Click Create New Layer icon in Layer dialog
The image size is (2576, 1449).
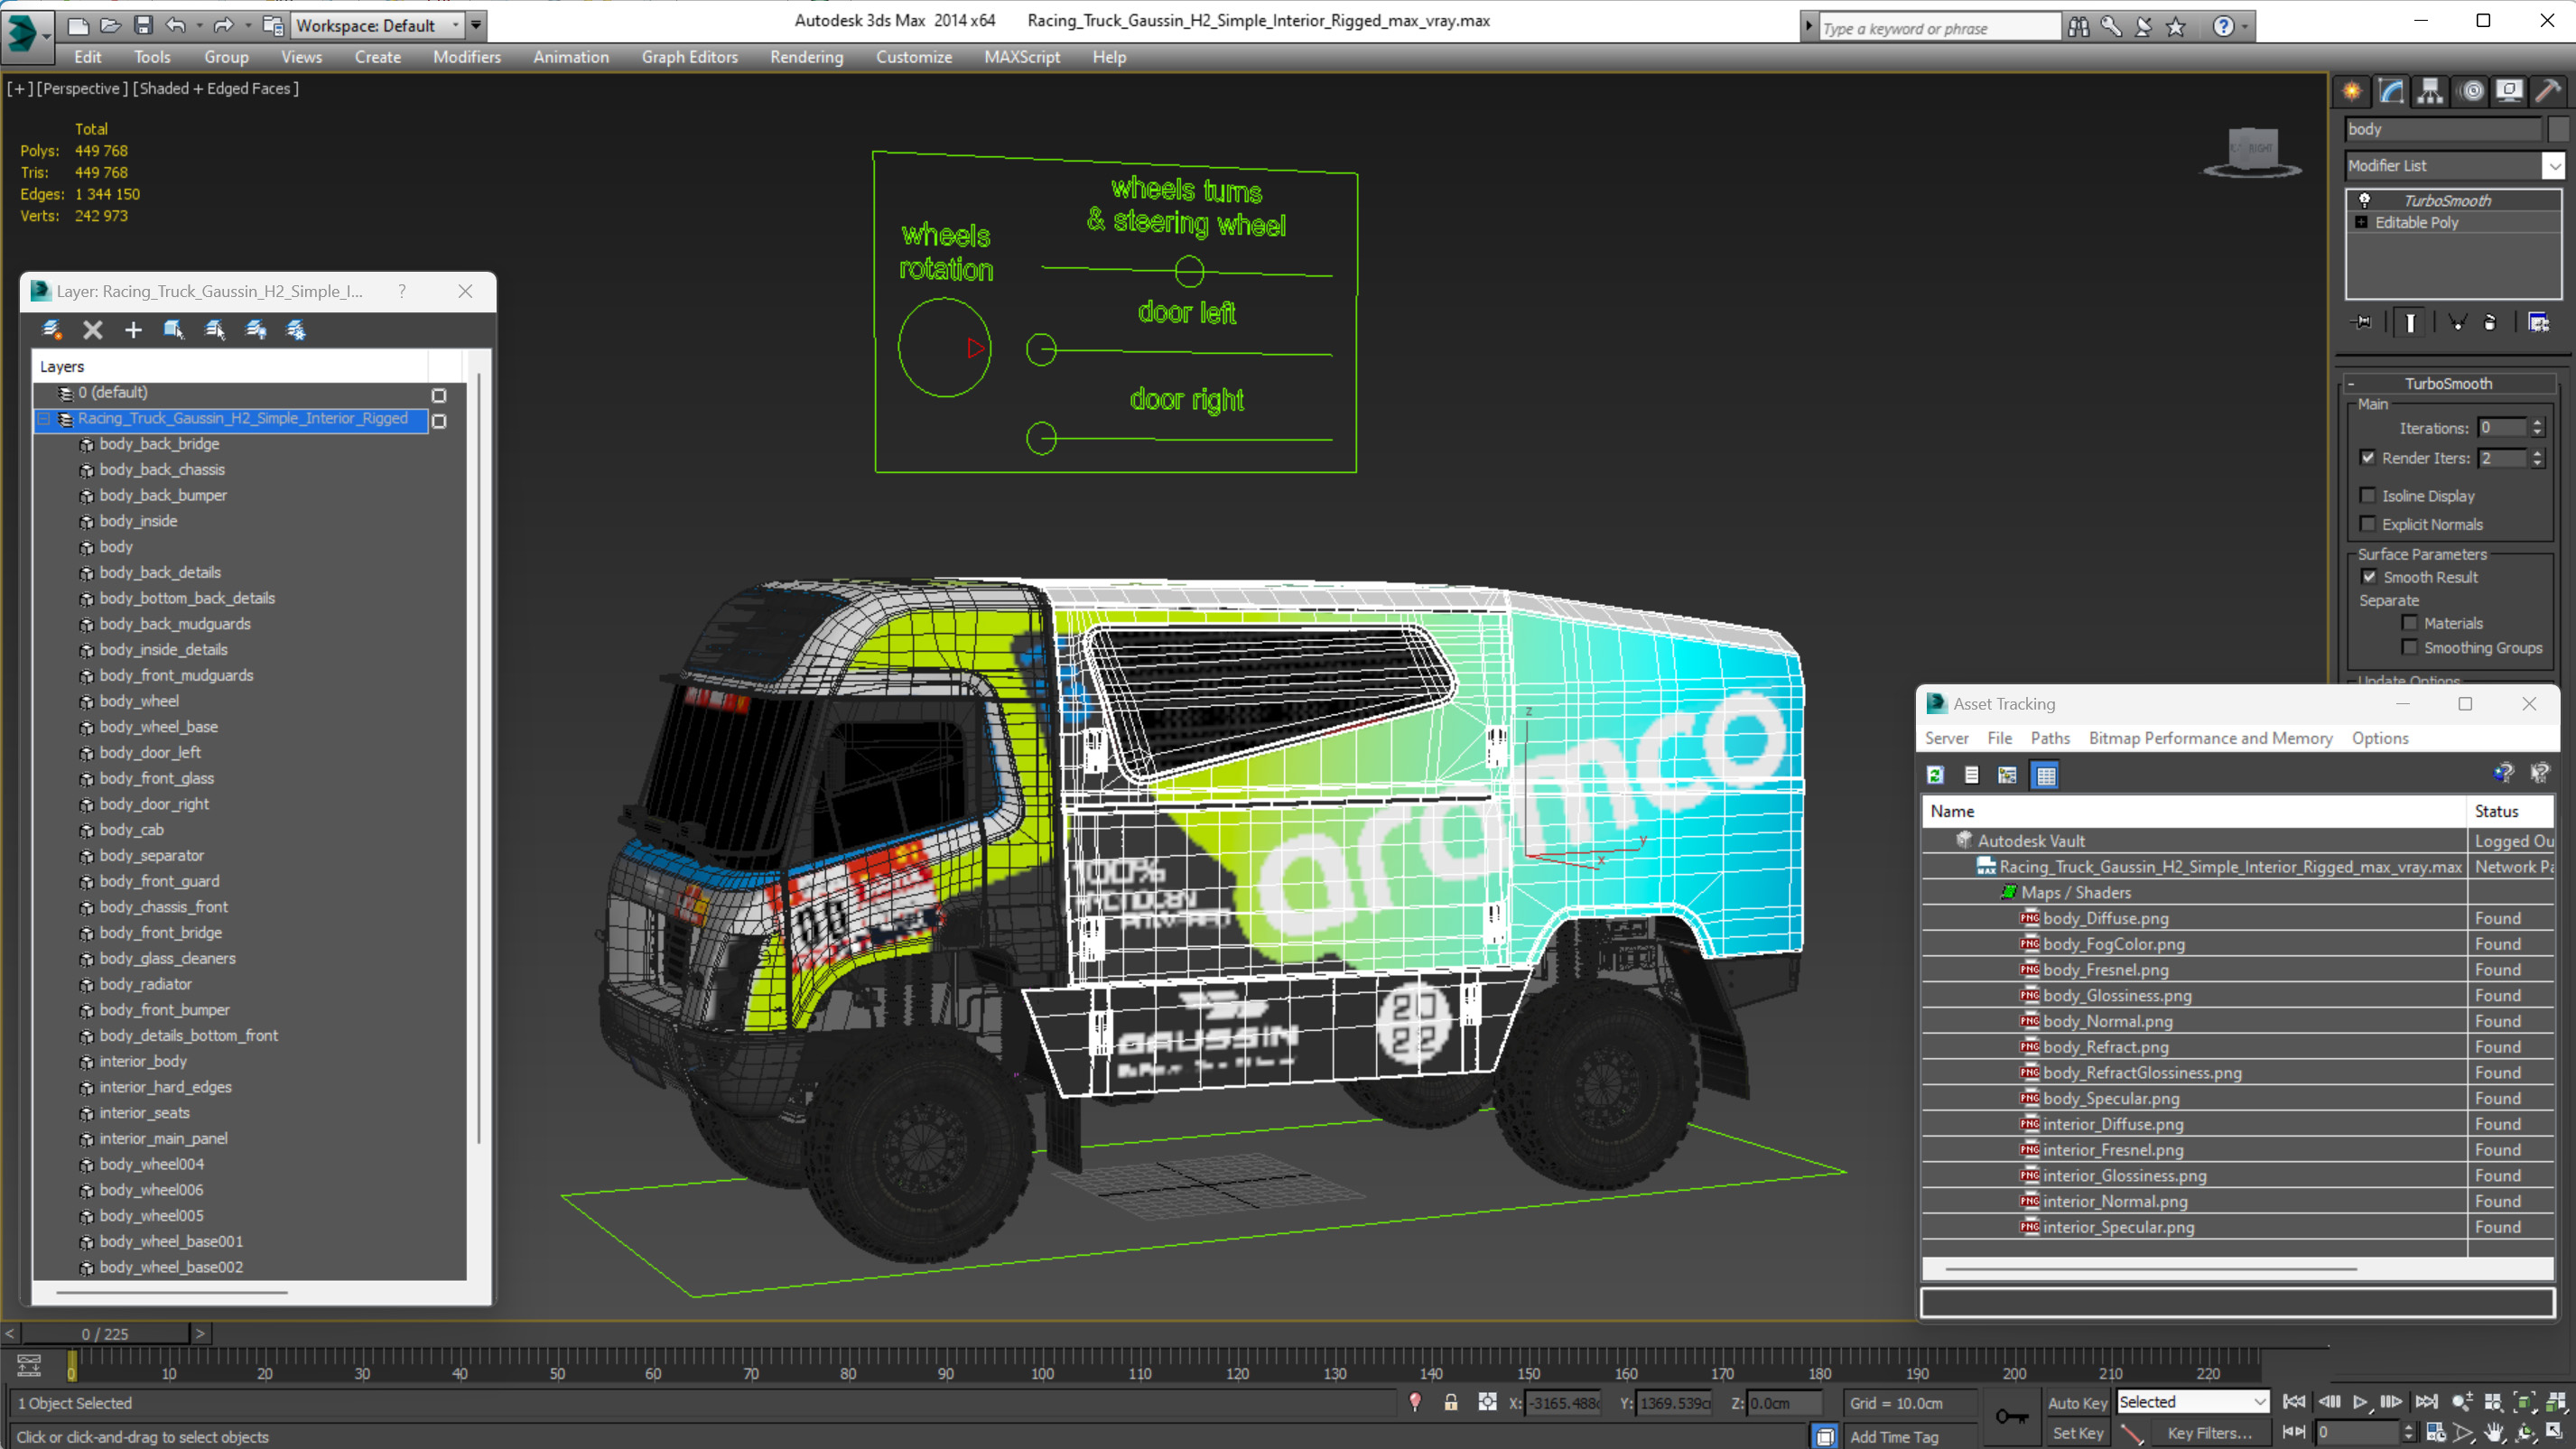pyautogui.click(x=52, y=330)
